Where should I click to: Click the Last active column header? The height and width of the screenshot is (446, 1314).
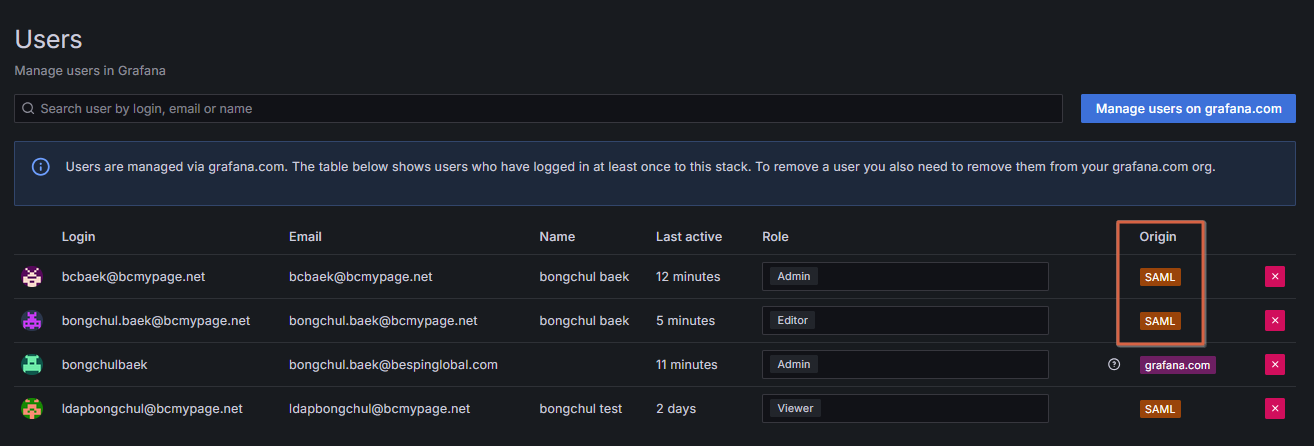click(x=688, y=237)
